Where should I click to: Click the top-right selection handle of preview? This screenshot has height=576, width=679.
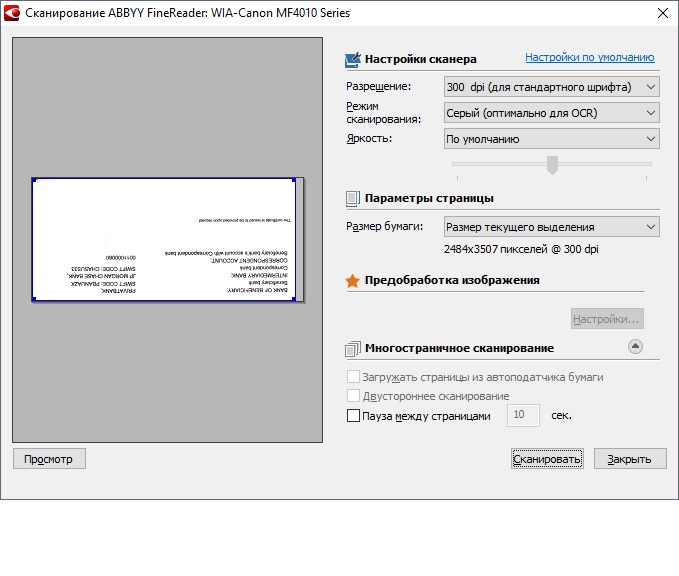point(294,179)
